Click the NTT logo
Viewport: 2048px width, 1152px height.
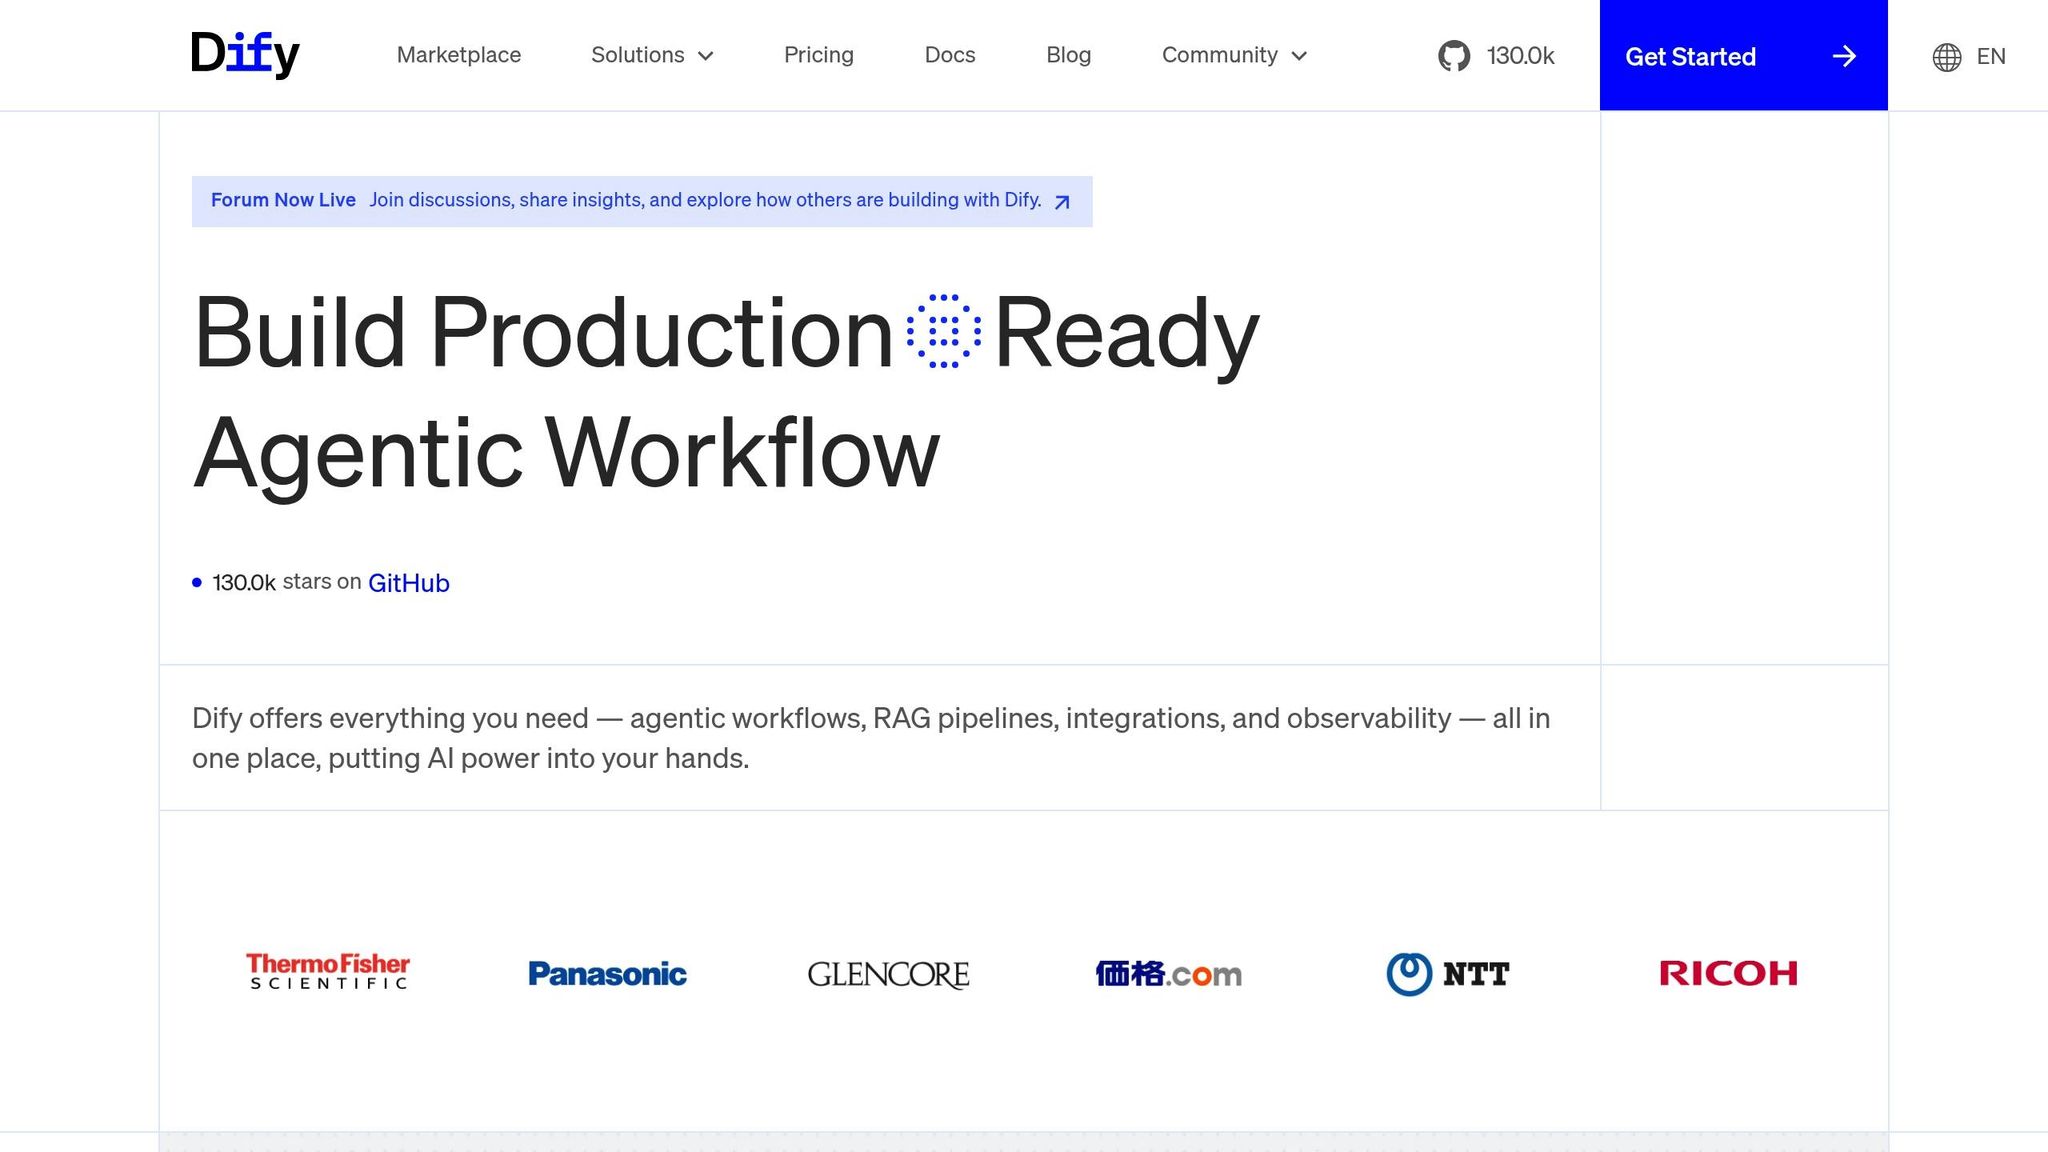pyautogui.click(x=1448, y=973)
